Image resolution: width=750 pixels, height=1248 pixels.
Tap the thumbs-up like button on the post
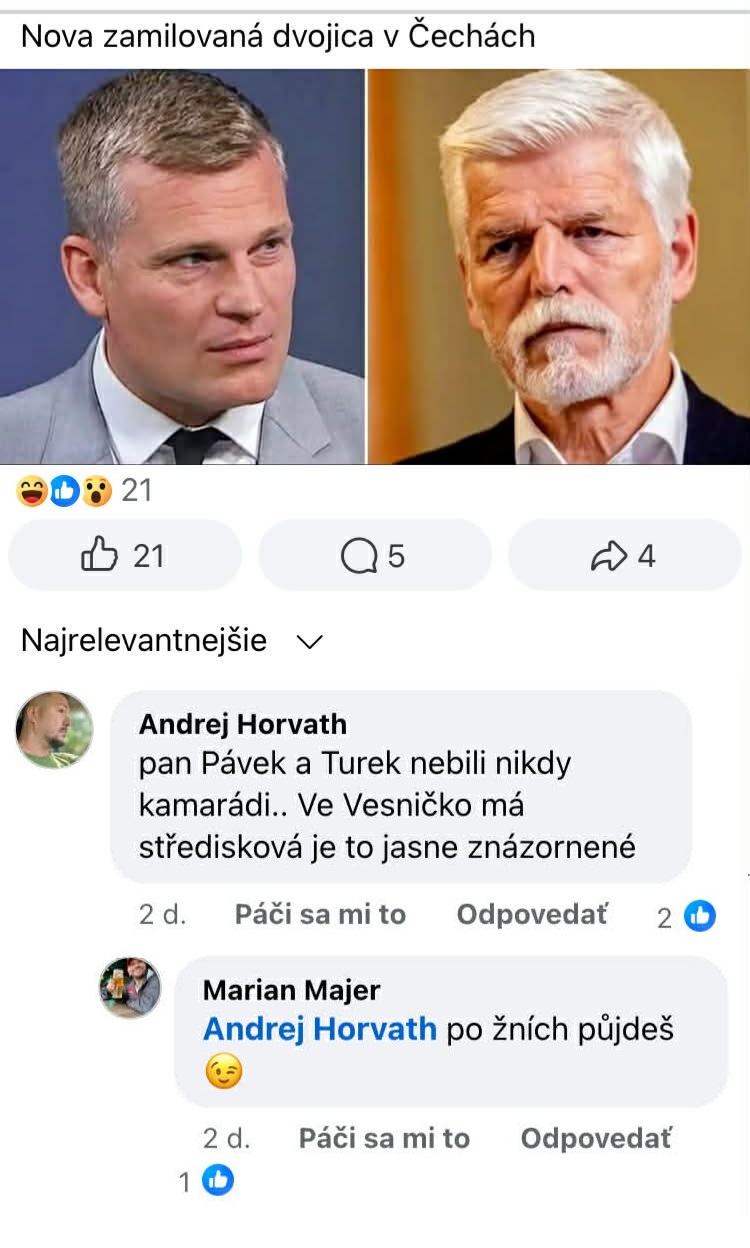tap(123, 555)
